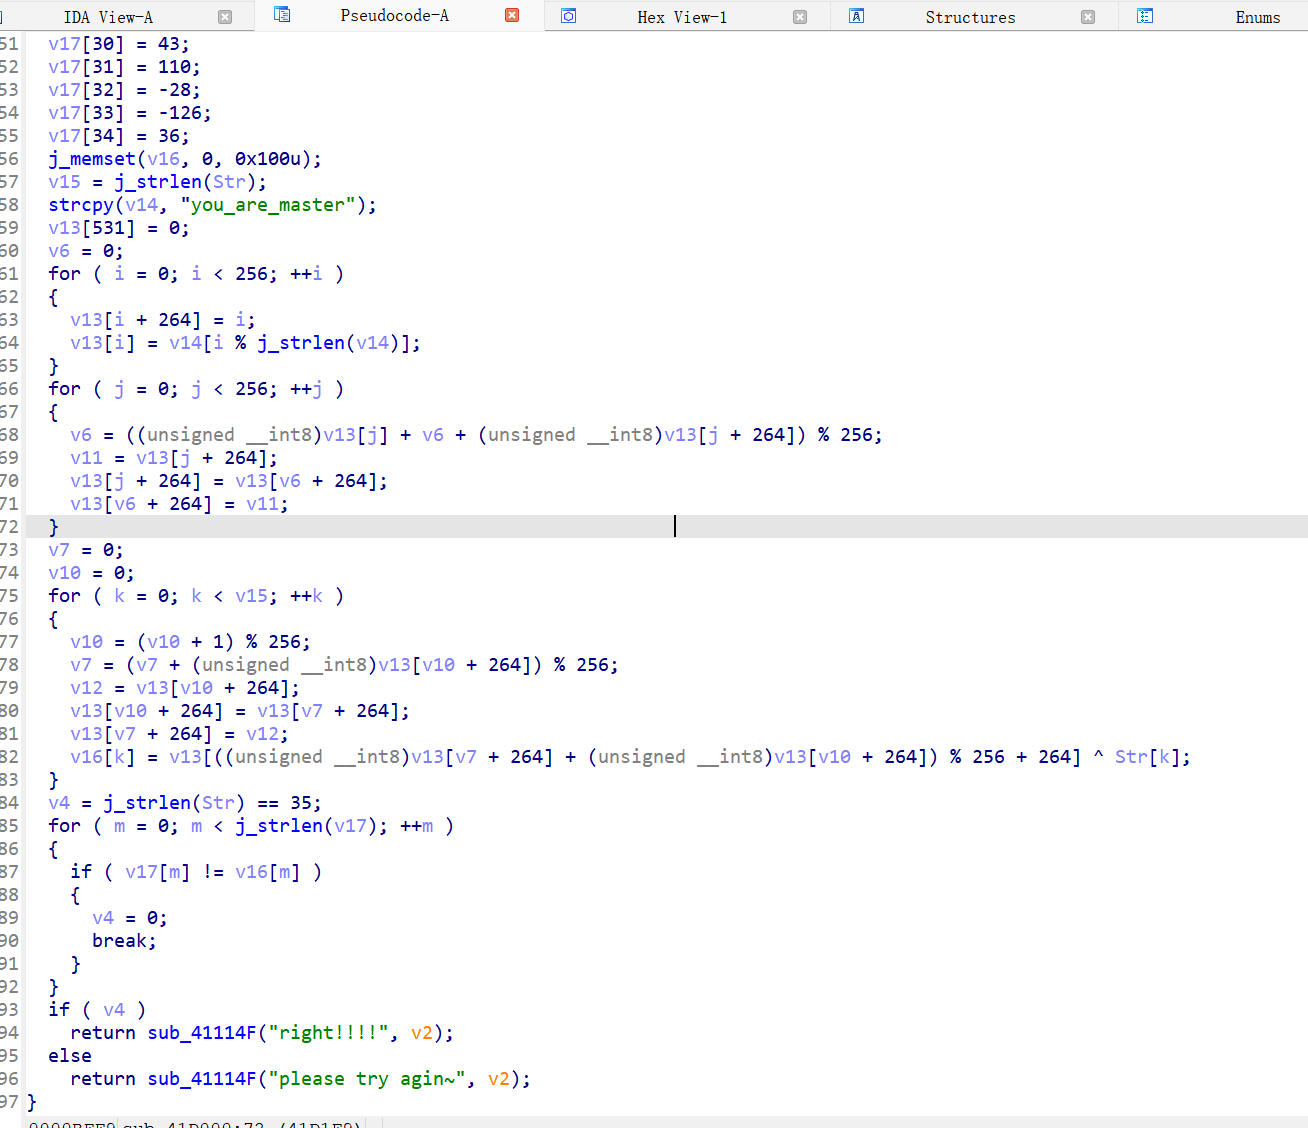Image resolution: width=1308 pixels, height=1128 pixels.
Task: Click variable v15 in the j_strlen assignment
Action: coord(64,182)
